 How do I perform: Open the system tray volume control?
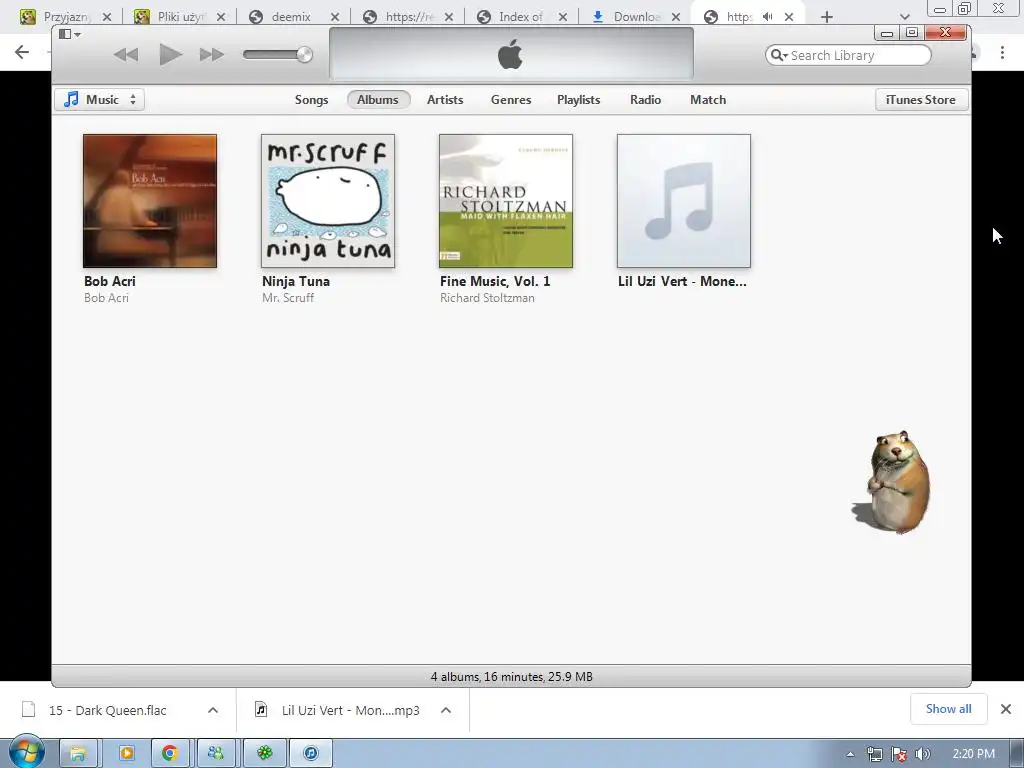tap(923, 754)
